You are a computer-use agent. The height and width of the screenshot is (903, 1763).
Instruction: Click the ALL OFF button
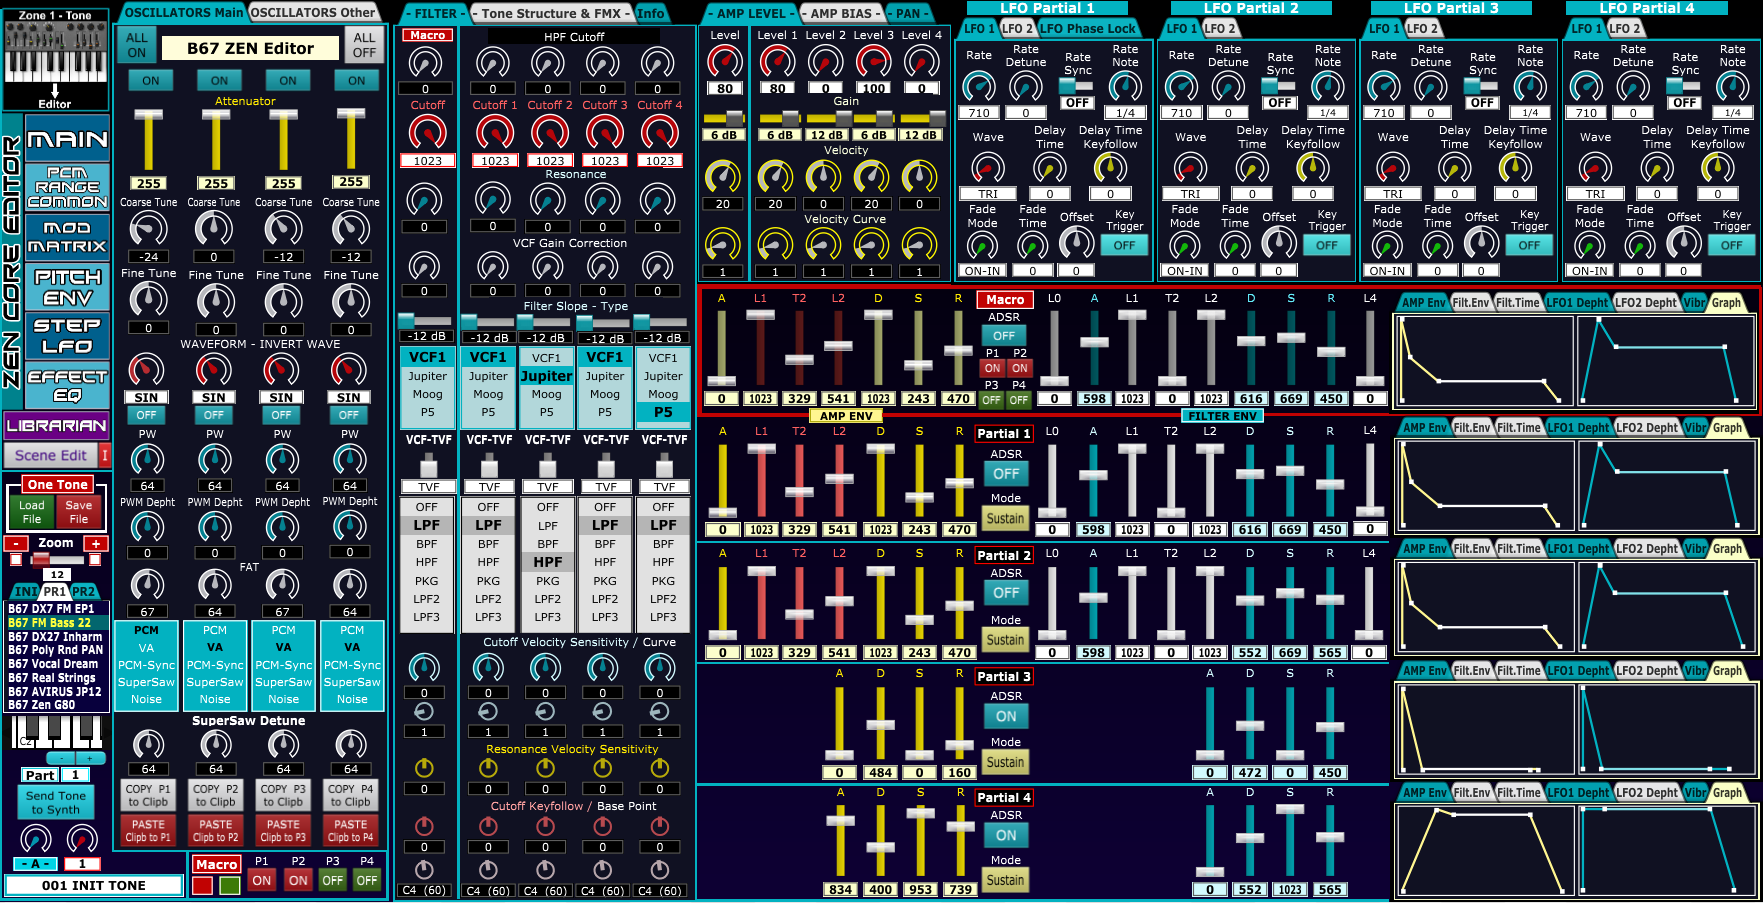coord(364,45)
